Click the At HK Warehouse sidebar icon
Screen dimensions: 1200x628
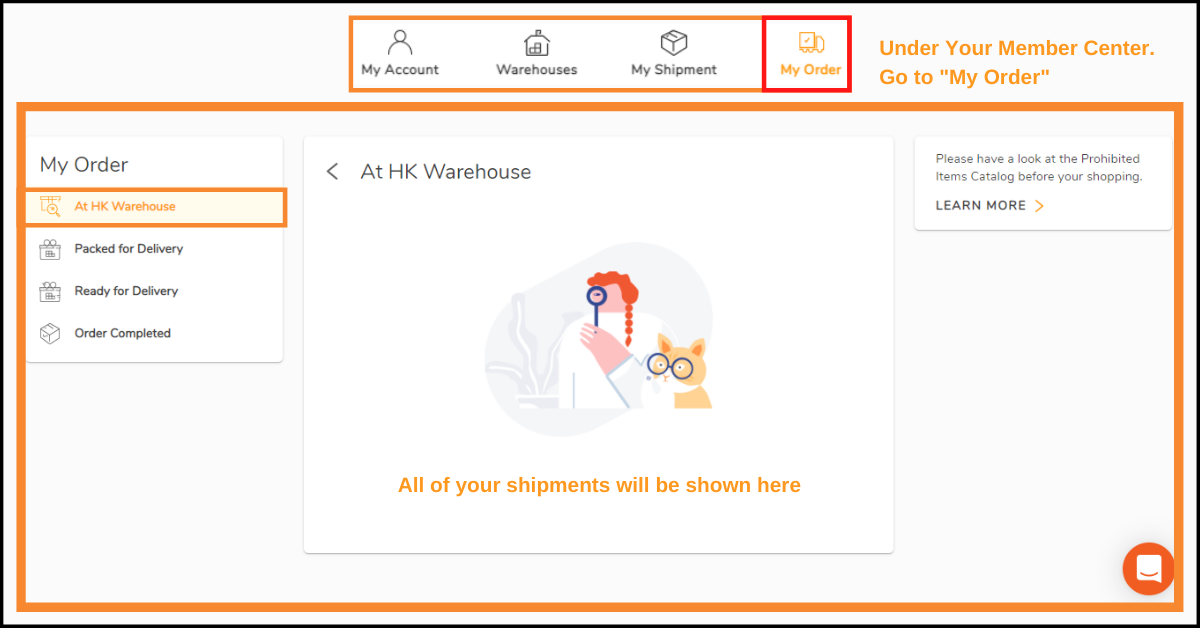[50, 206]
